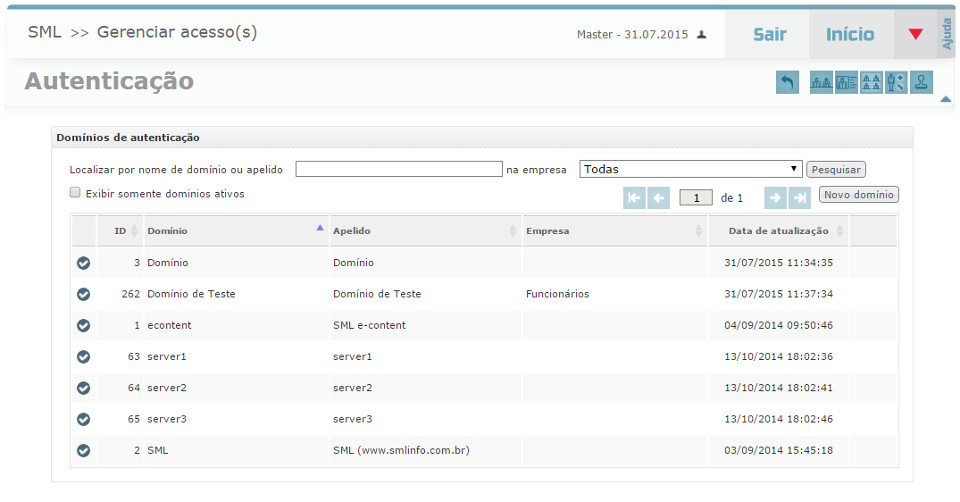Viewport: 960px width, 502px height.
Task: Click the user icon beside Master date
Action: pyautogui.click(x=702, y=35)
